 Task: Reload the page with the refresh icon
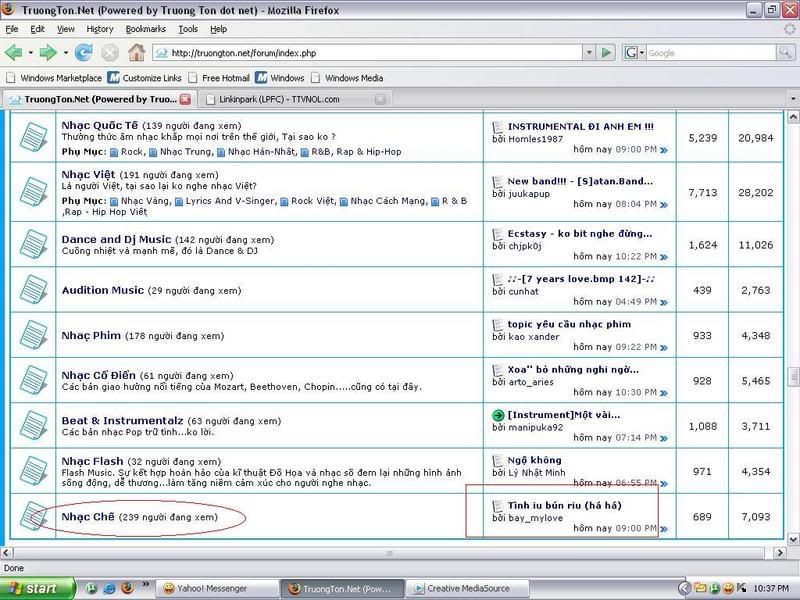pos(84,53)
